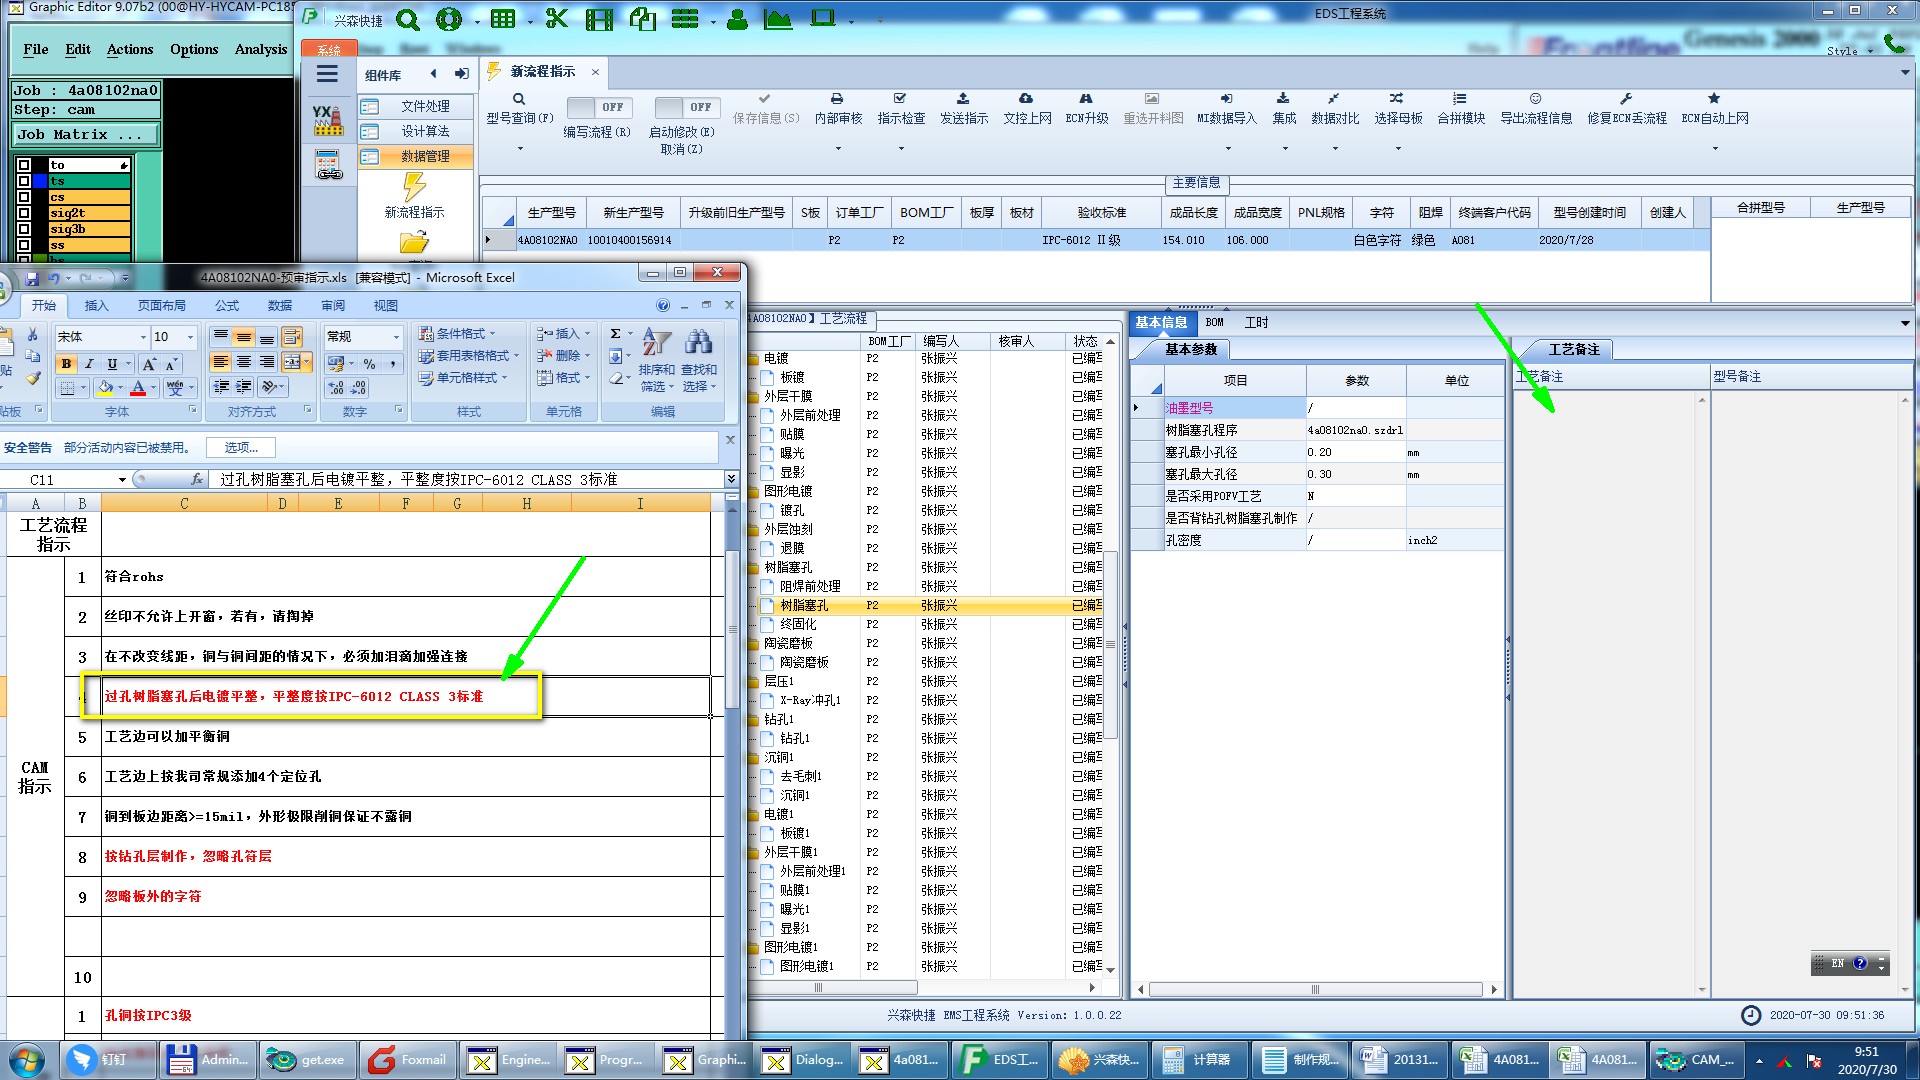Viewport: 1920px width, 1080px height.
Task: Open the Excel font size dropdown
Action: [192, 337]
